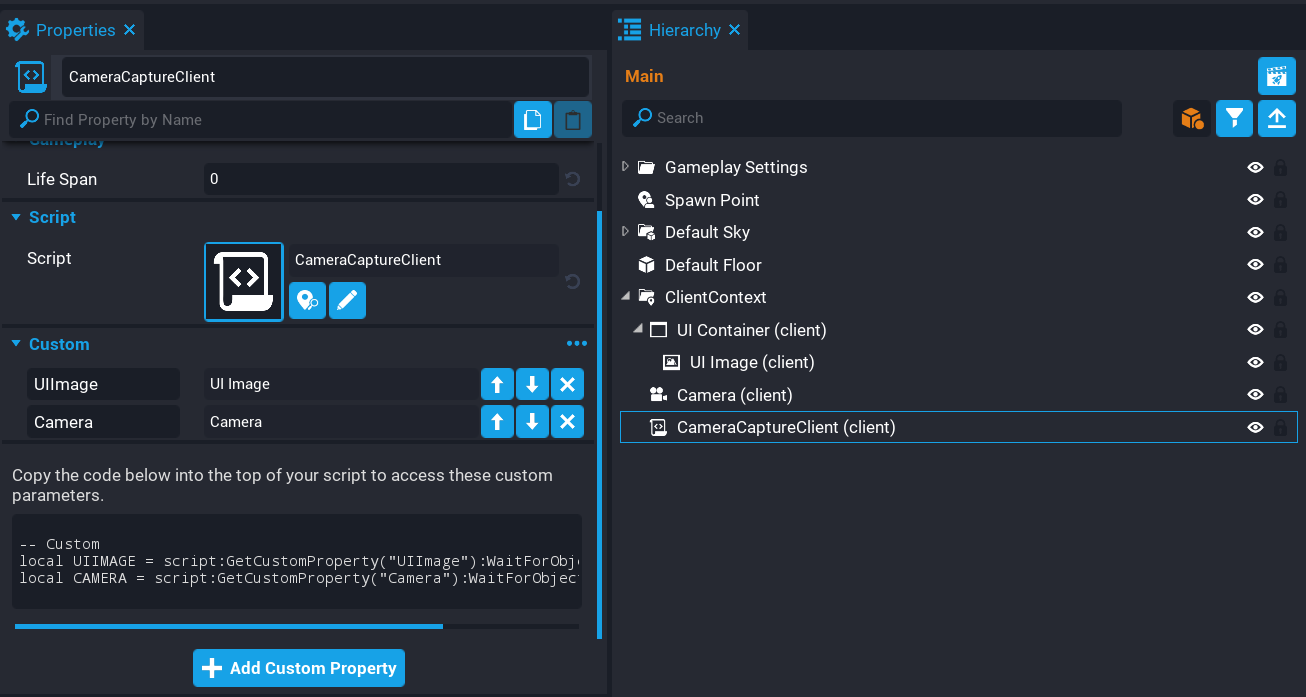Click the copy properties icon
The width and height of the screenshot is (1306, 697).
click(533, 120)
